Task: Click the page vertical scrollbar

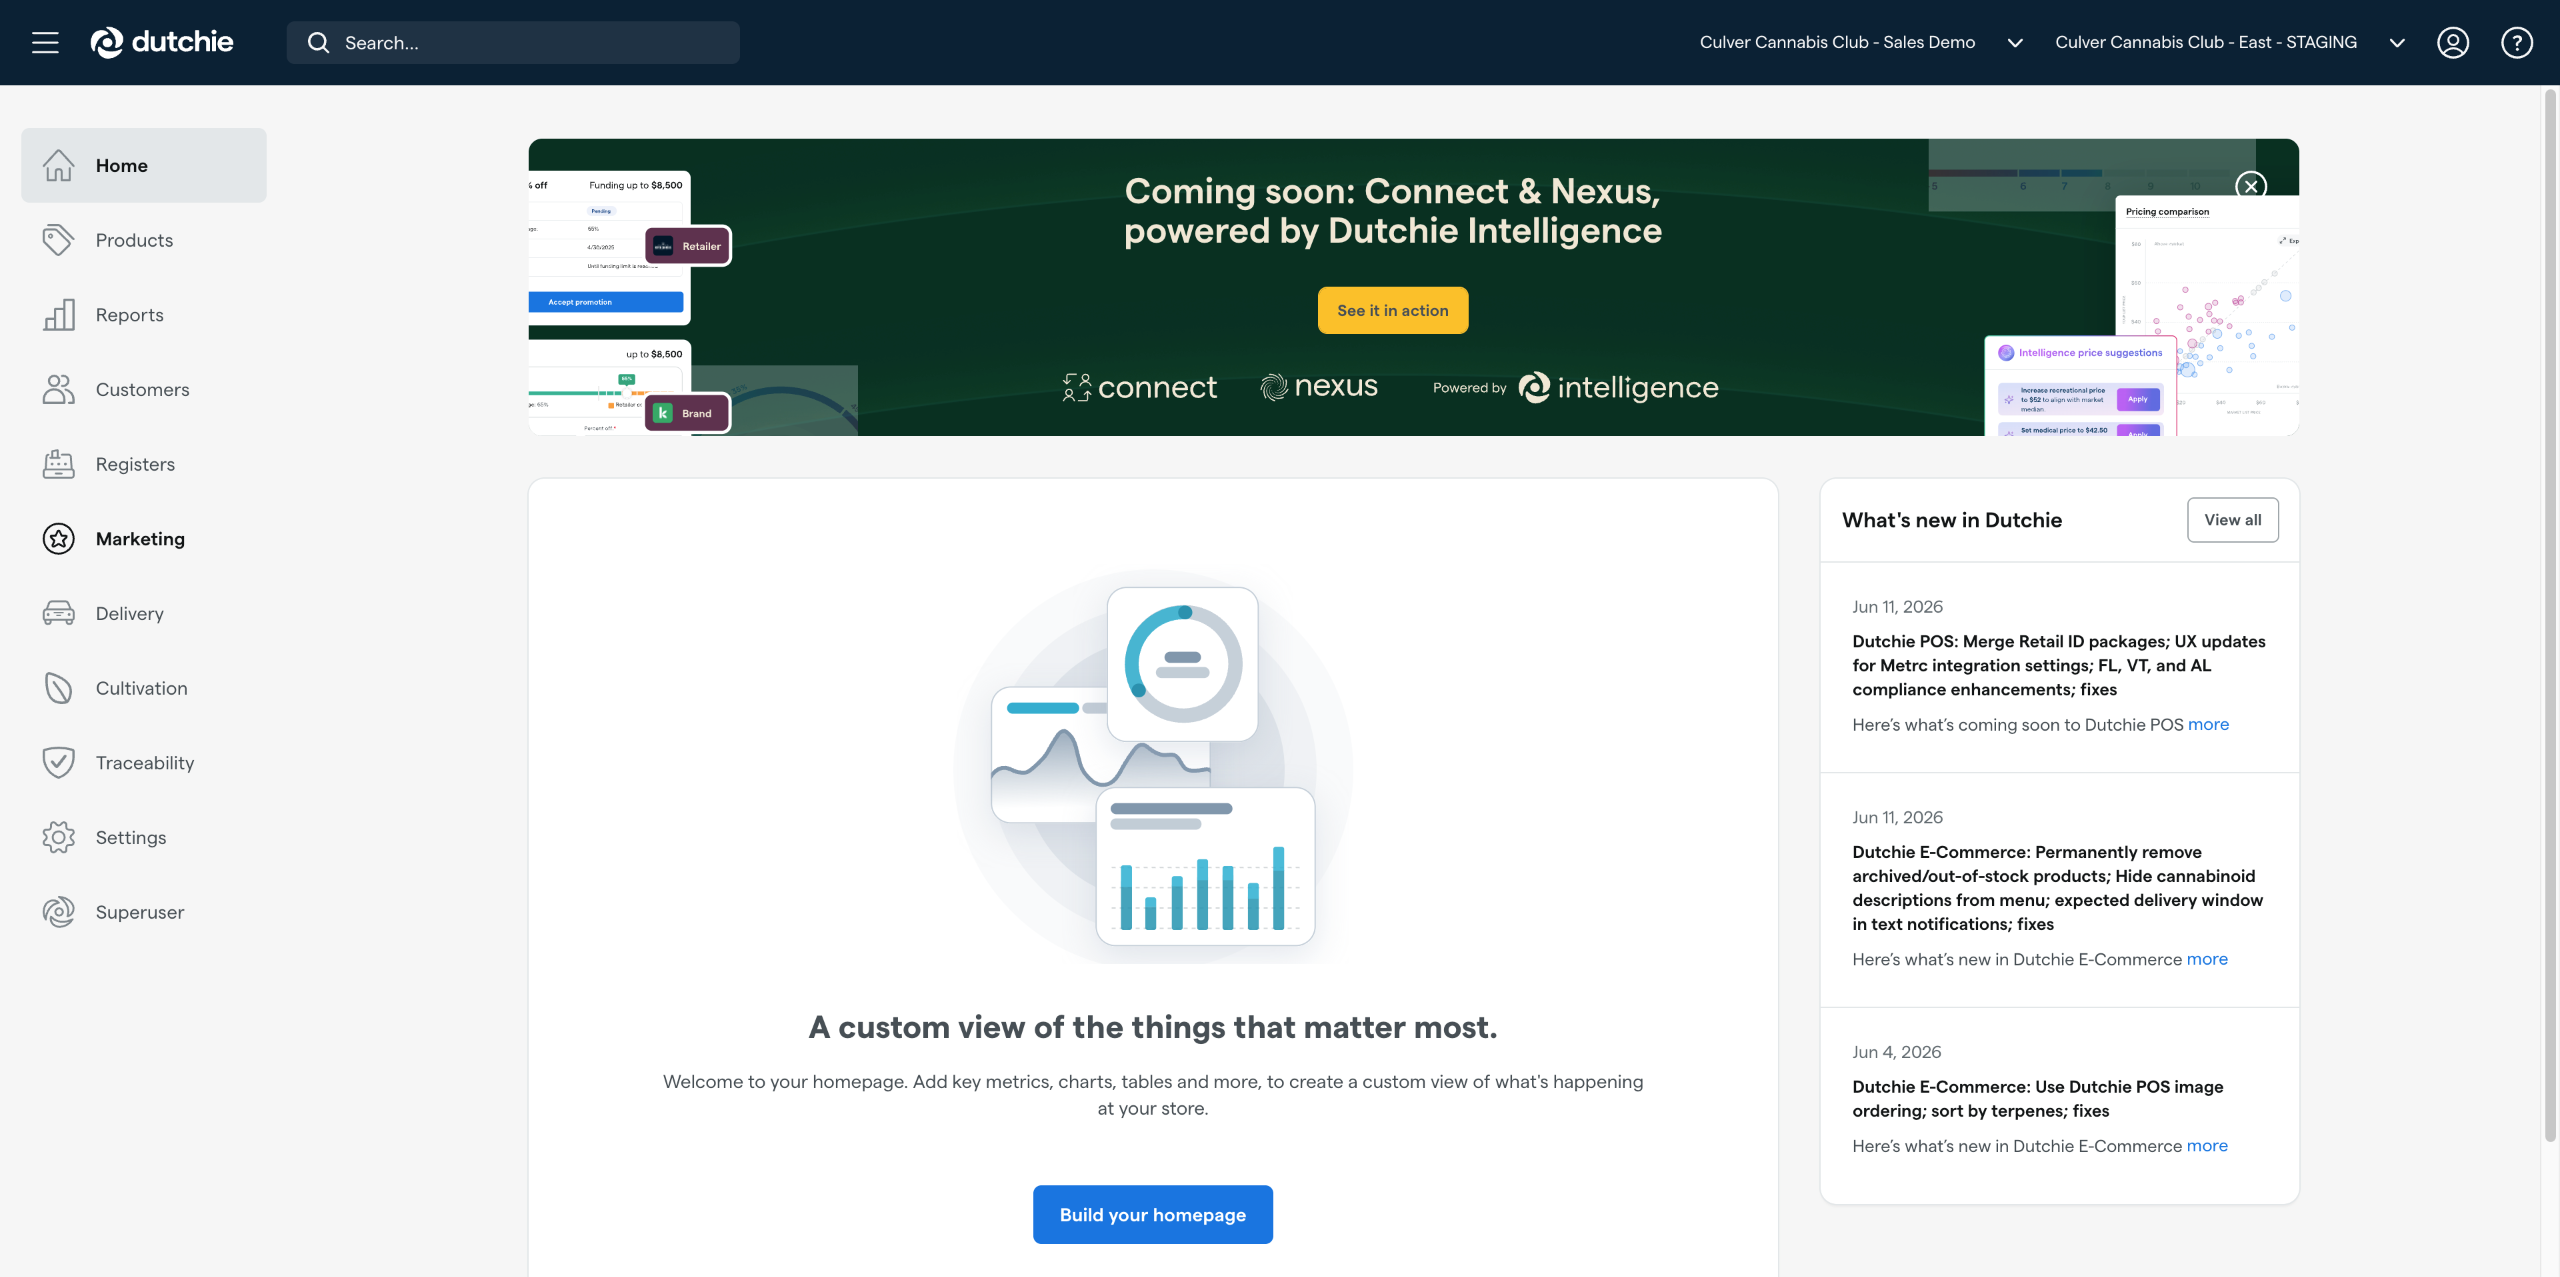Action: coord(2550,615)
